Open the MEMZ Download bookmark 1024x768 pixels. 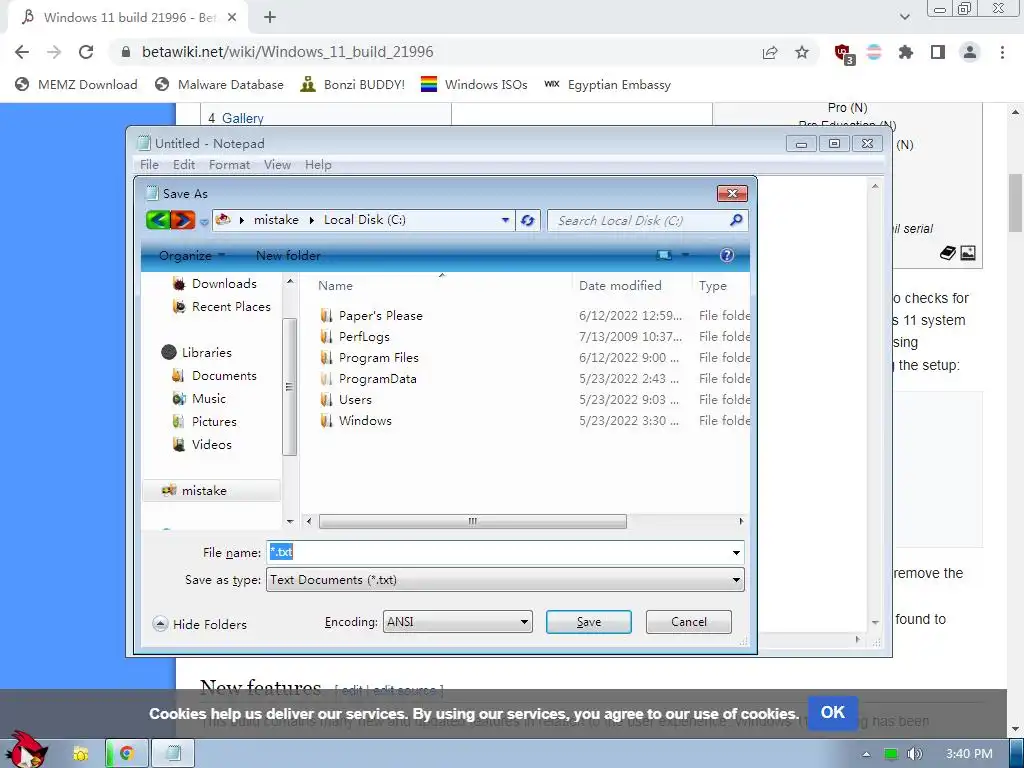tap(76, 84)
